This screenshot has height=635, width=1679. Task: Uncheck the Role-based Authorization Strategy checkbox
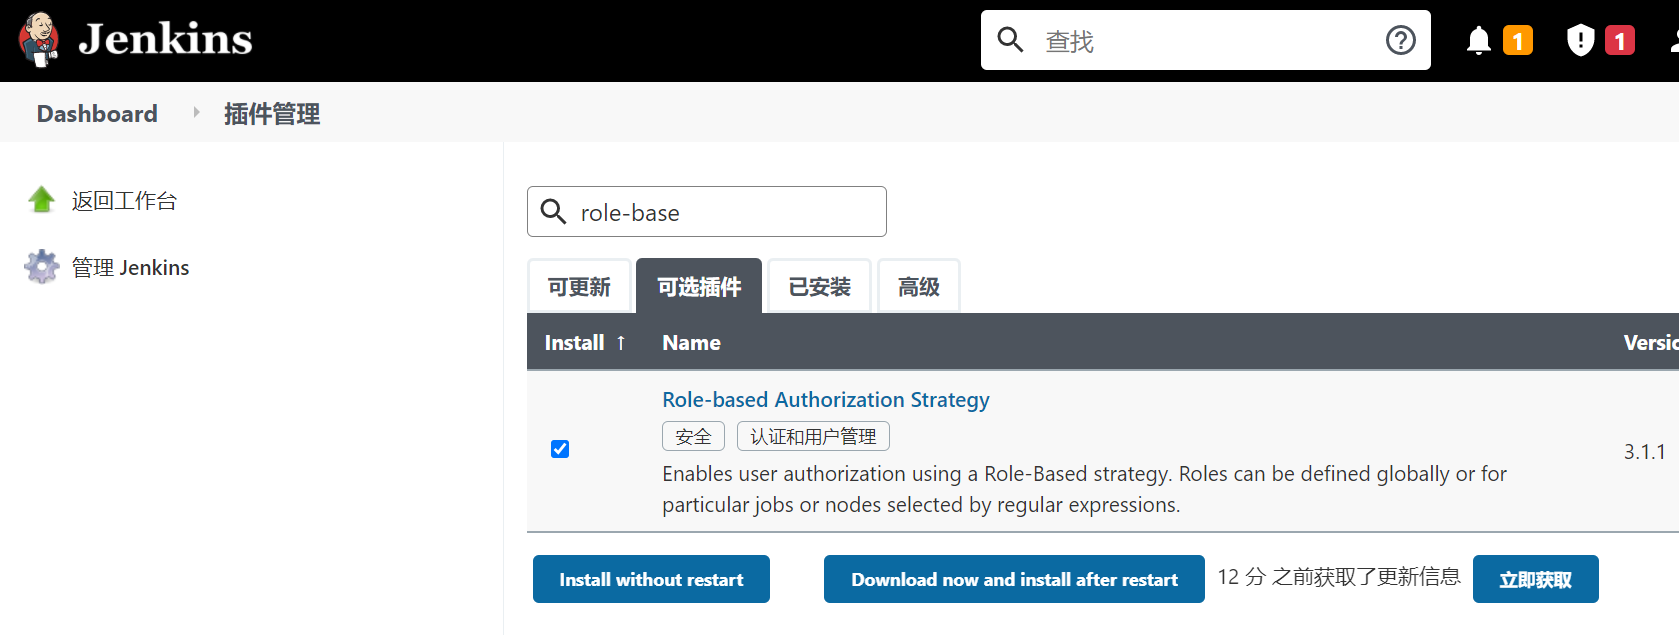click(x=560, y=449)
